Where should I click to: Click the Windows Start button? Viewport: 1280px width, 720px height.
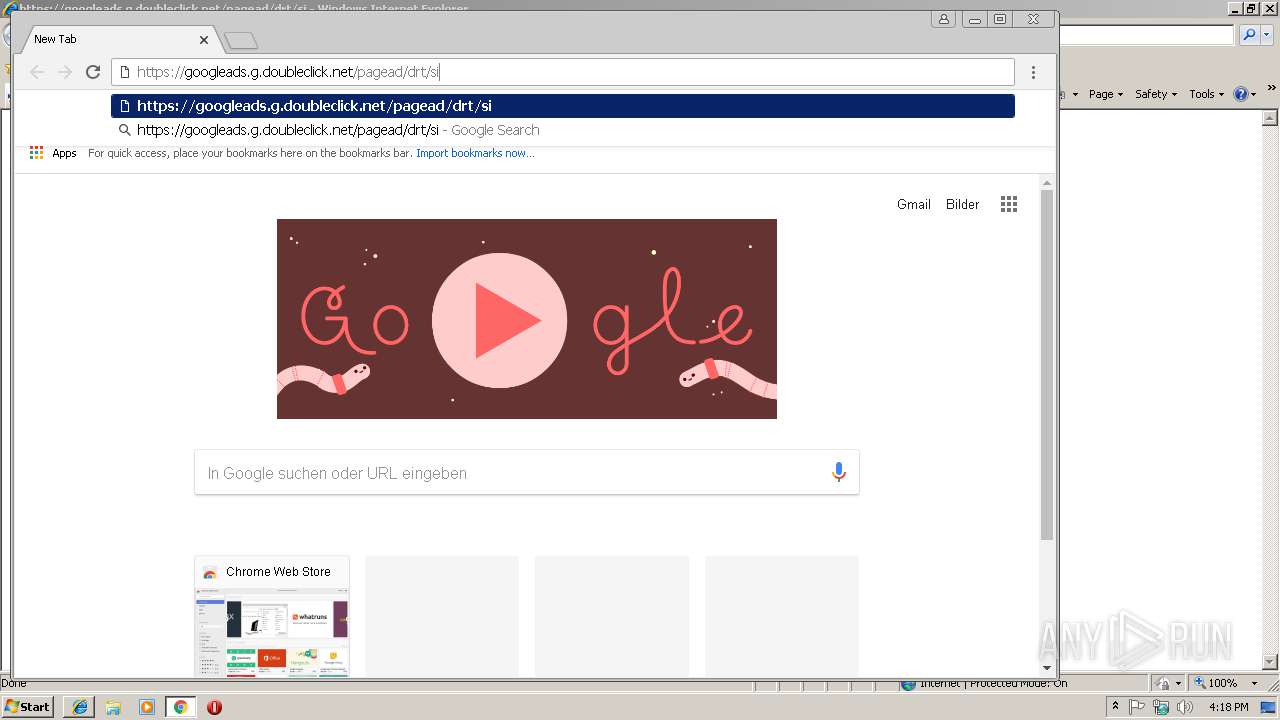[28, 707]
